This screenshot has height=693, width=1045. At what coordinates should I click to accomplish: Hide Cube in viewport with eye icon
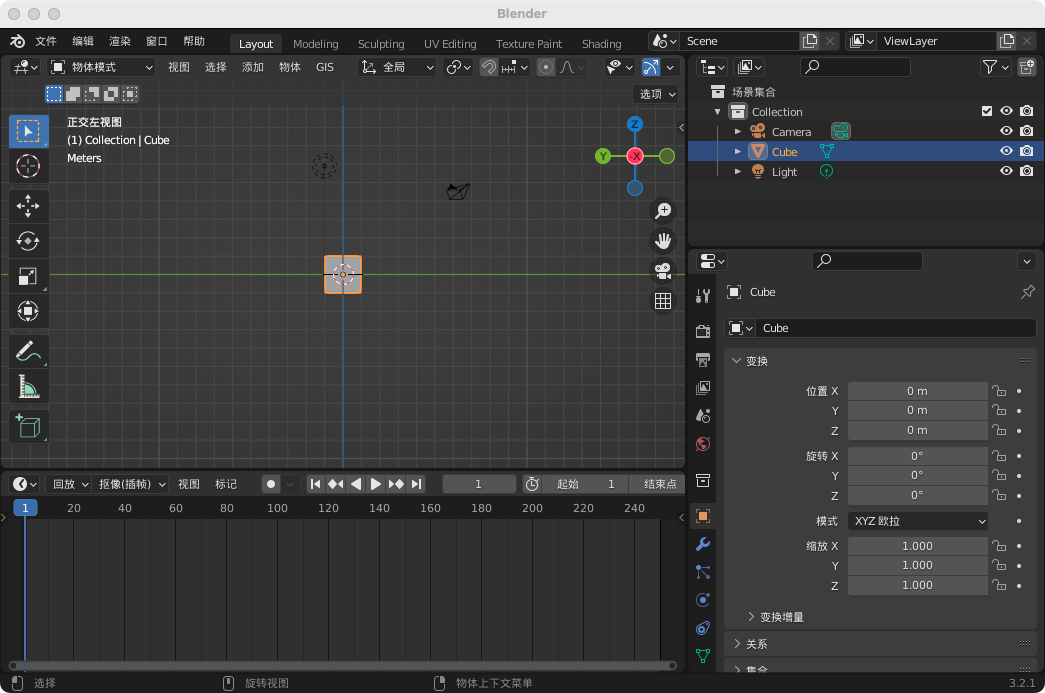[x=1006, y=151]
